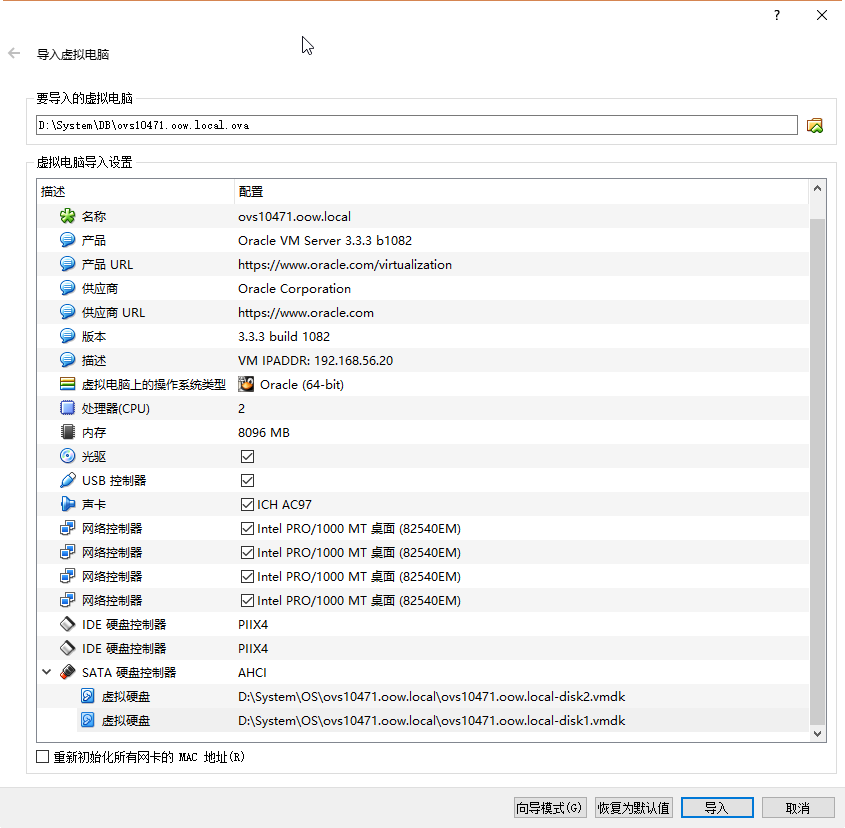Uncheck the third network controller checkbox
The width and height of the screenshot is (845, 828).
247,576
